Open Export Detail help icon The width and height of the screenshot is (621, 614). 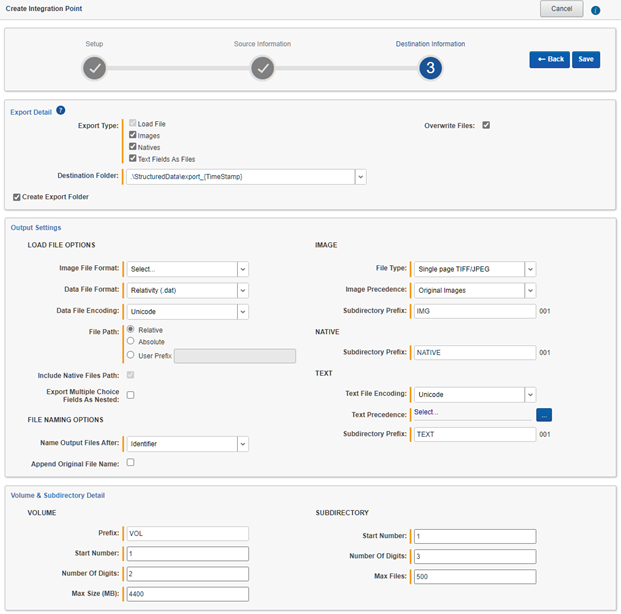coord(61,110)
